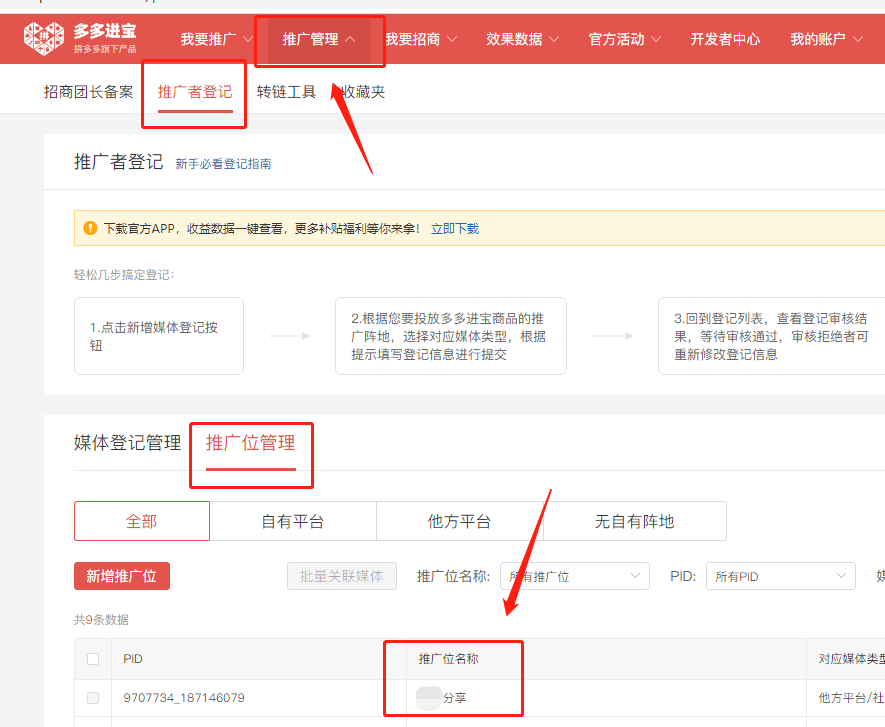Click the 多多进宝 logo icon
Viewport: 885px width, 727px height.
point(43,38)
